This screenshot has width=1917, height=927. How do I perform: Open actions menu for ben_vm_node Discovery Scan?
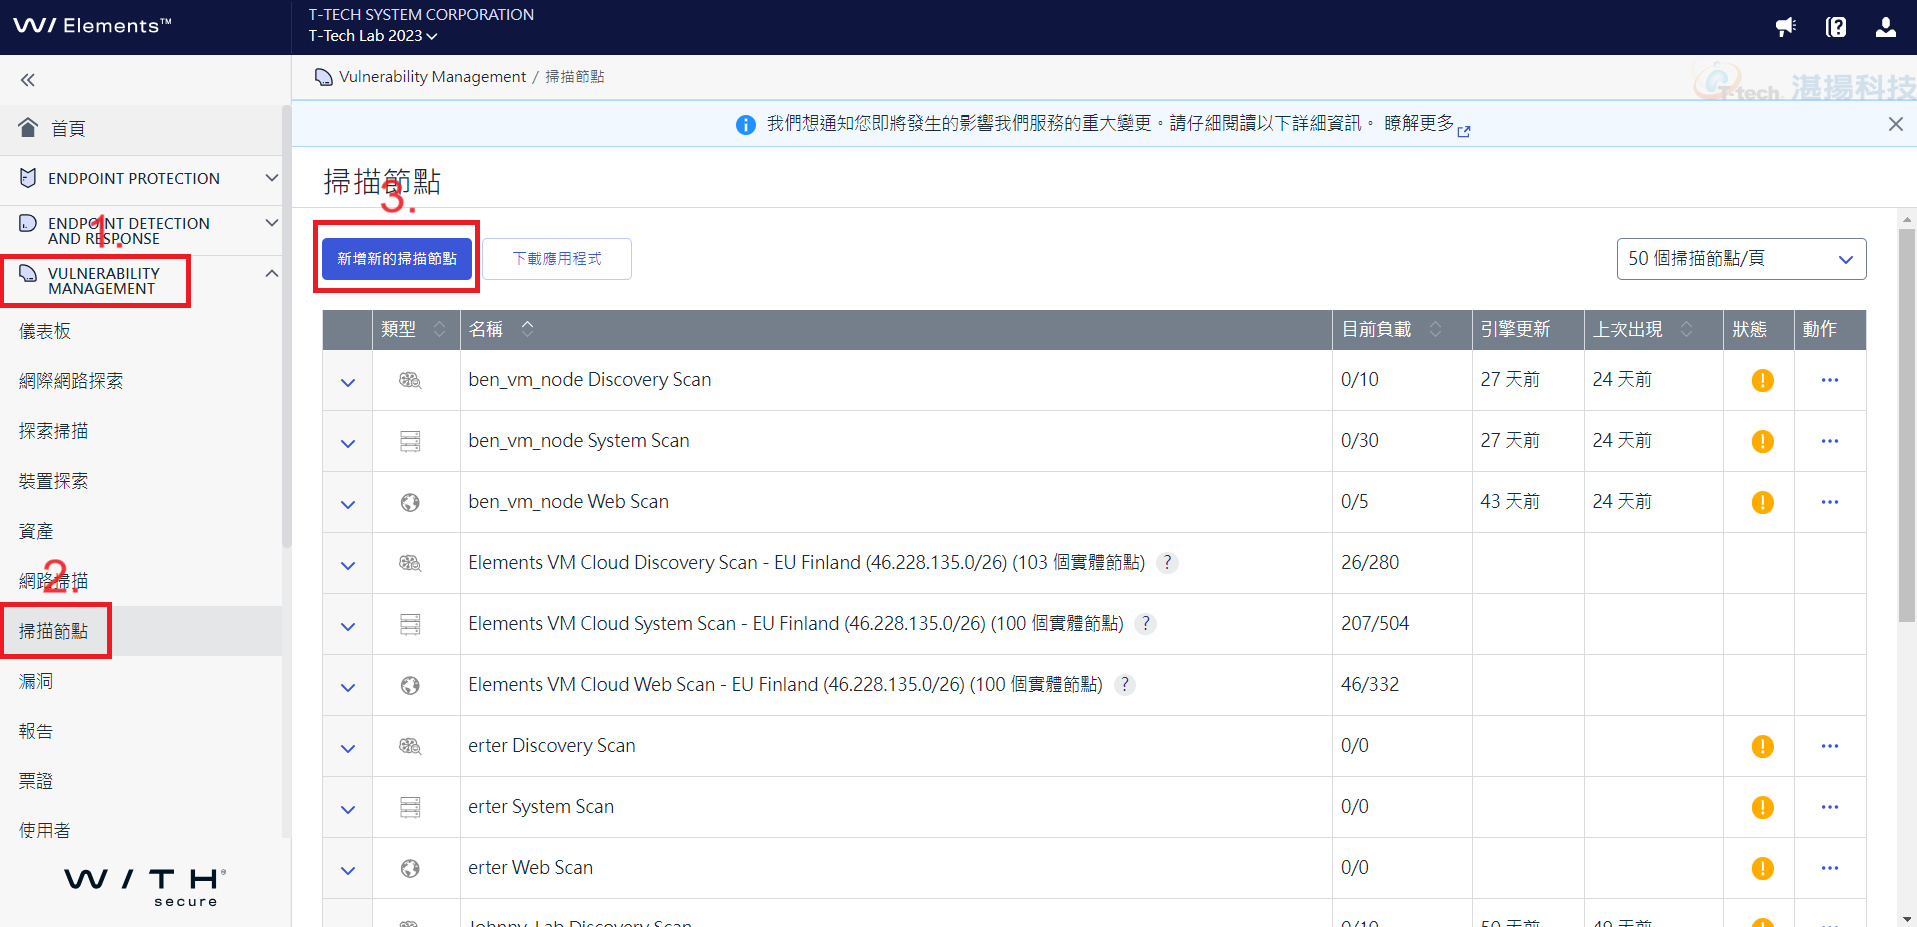tap(1830, 380)
